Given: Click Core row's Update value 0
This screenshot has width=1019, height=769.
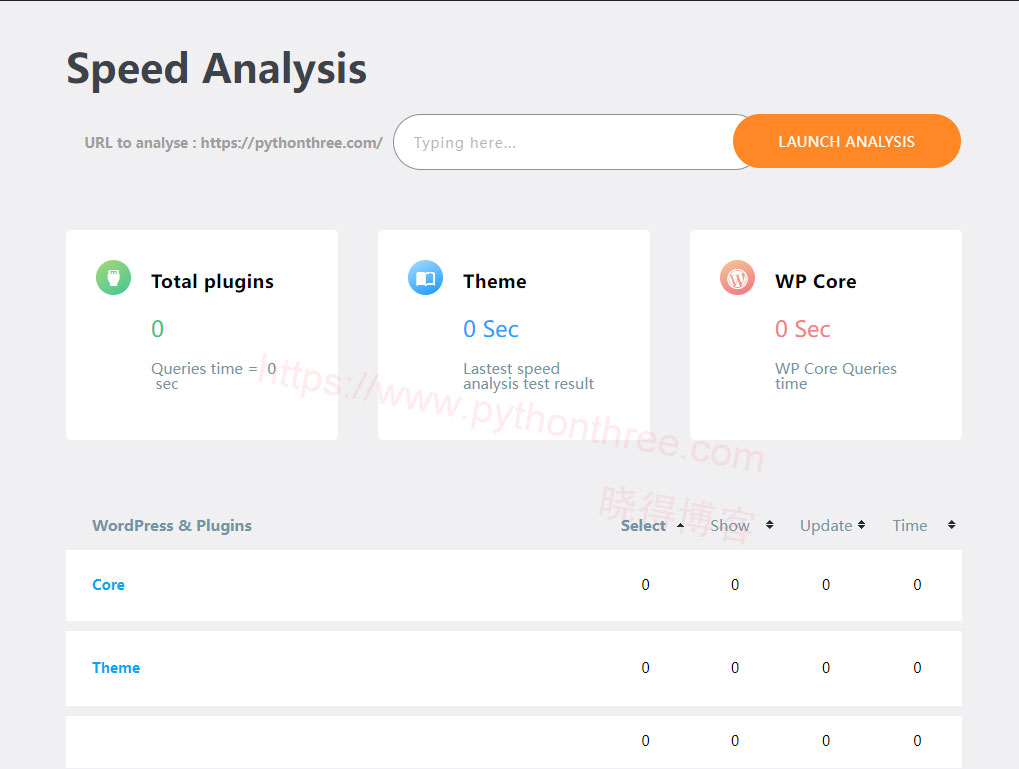Looking at the screenshot, I should pos(826,584).
